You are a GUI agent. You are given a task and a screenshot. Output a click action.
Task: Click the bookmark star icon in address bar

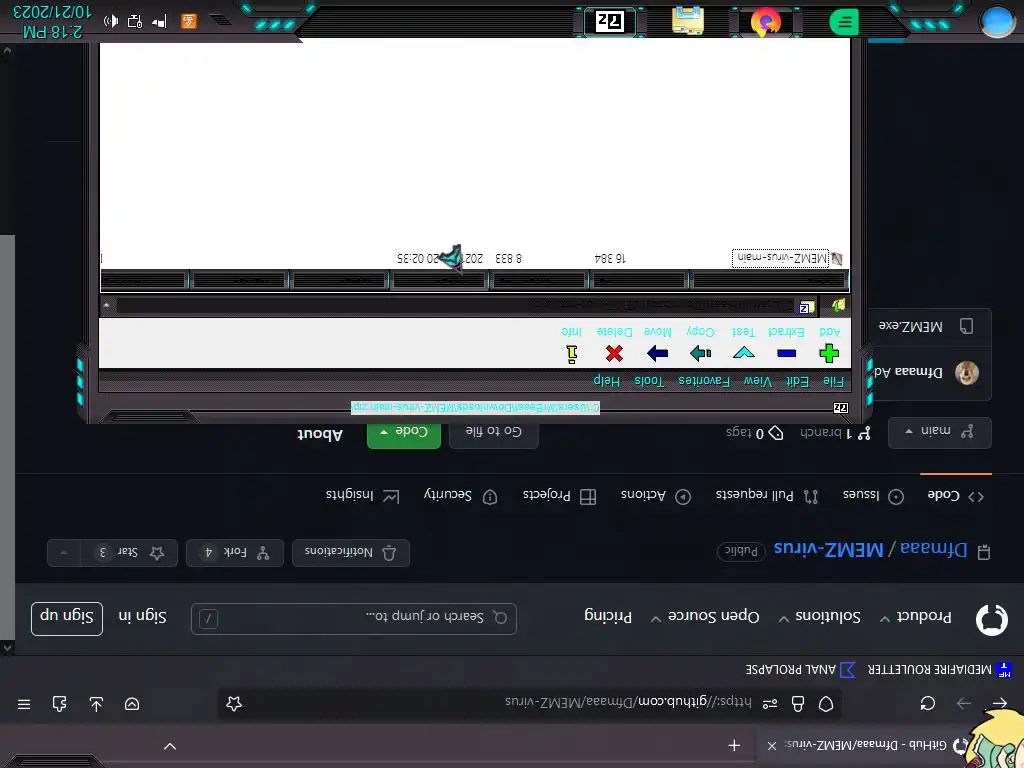[x=233, y=703]
